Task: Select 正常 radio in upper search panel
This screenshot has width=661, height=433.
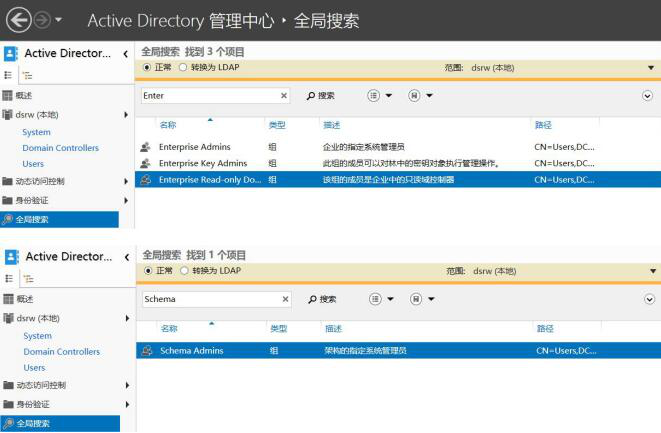Action: (x=147, y=67)
